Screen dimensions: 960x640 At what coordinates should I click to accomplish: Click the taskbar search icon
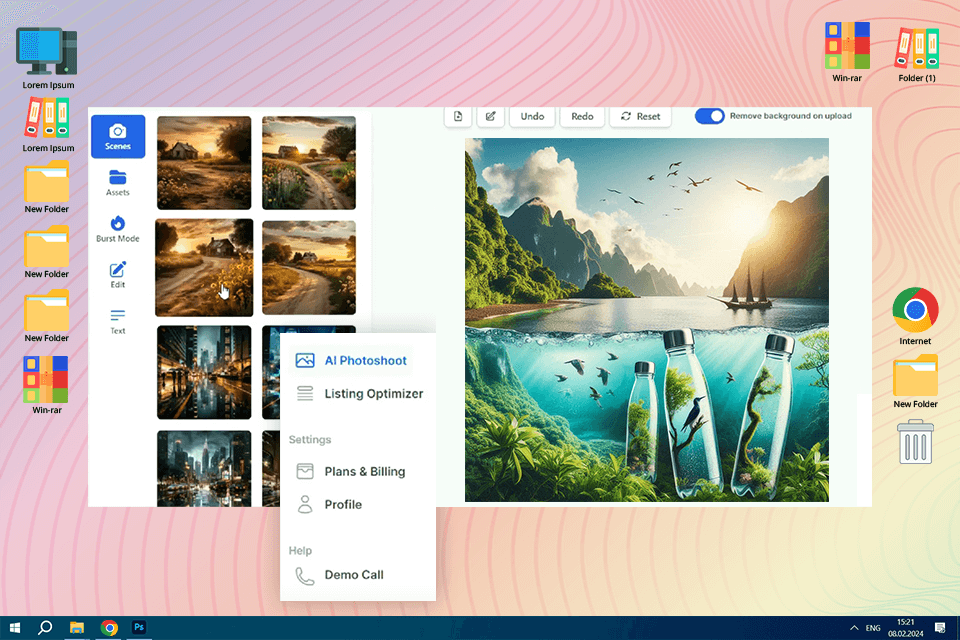(x=45, y=628)
